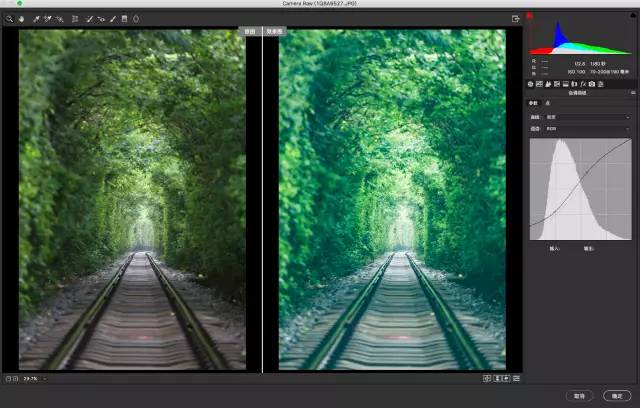The height and width of the screenshot is (408, 640).
Task: Click the save image export icon
Action: 516,18
